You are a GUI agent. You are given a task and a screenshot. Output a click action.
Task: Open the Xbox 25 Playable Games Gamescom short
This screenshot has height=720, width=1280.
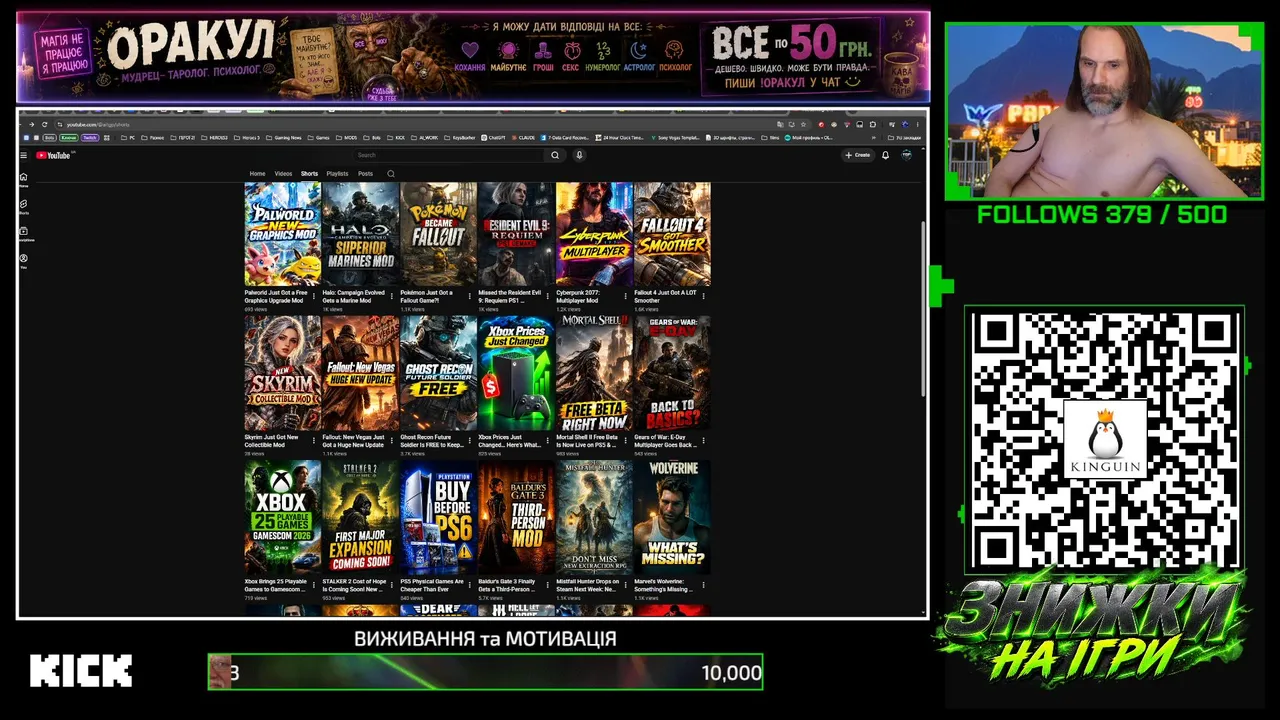pos(283,517)
